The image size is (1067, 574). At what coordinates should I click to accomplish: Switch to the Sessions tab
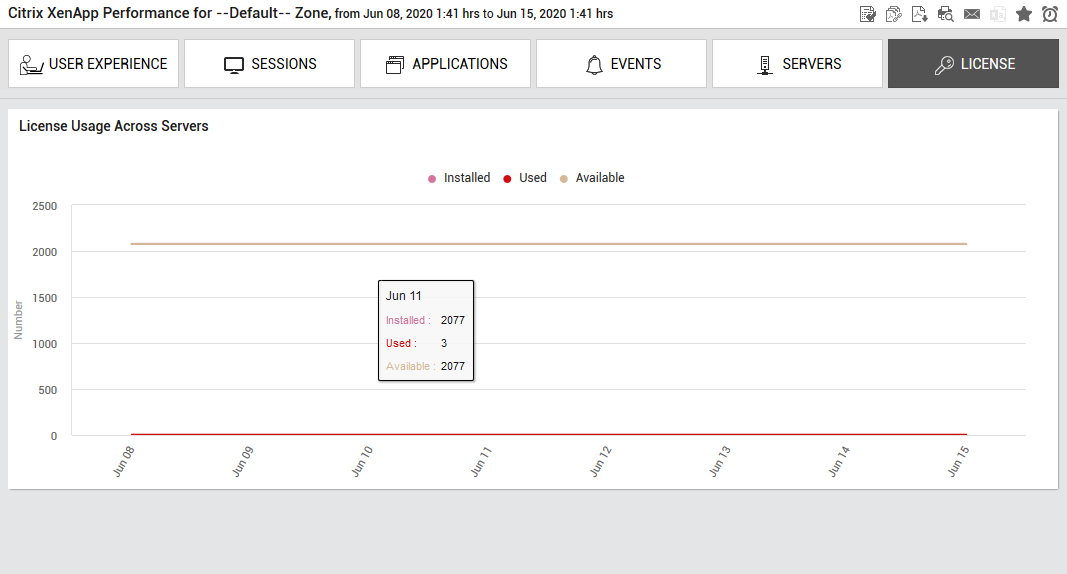click(269, 63)
